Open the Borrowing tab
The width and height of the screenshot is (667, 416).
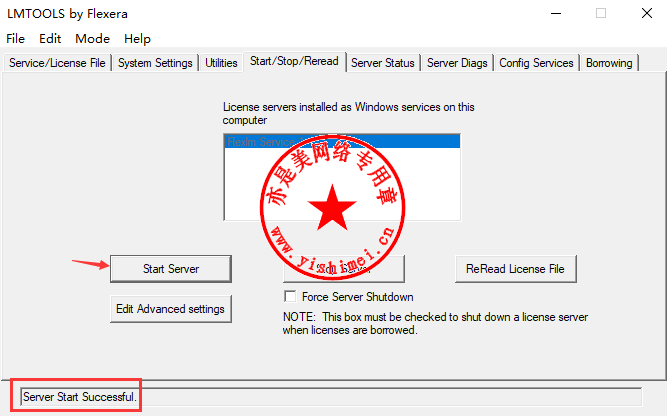609,63
